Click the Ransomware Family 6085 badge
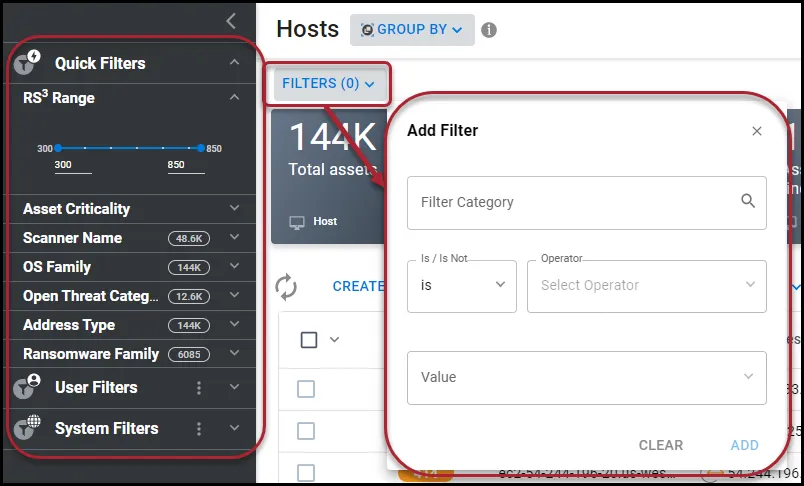The height and width of the screenshot is (486, 804). coord(189,354)
